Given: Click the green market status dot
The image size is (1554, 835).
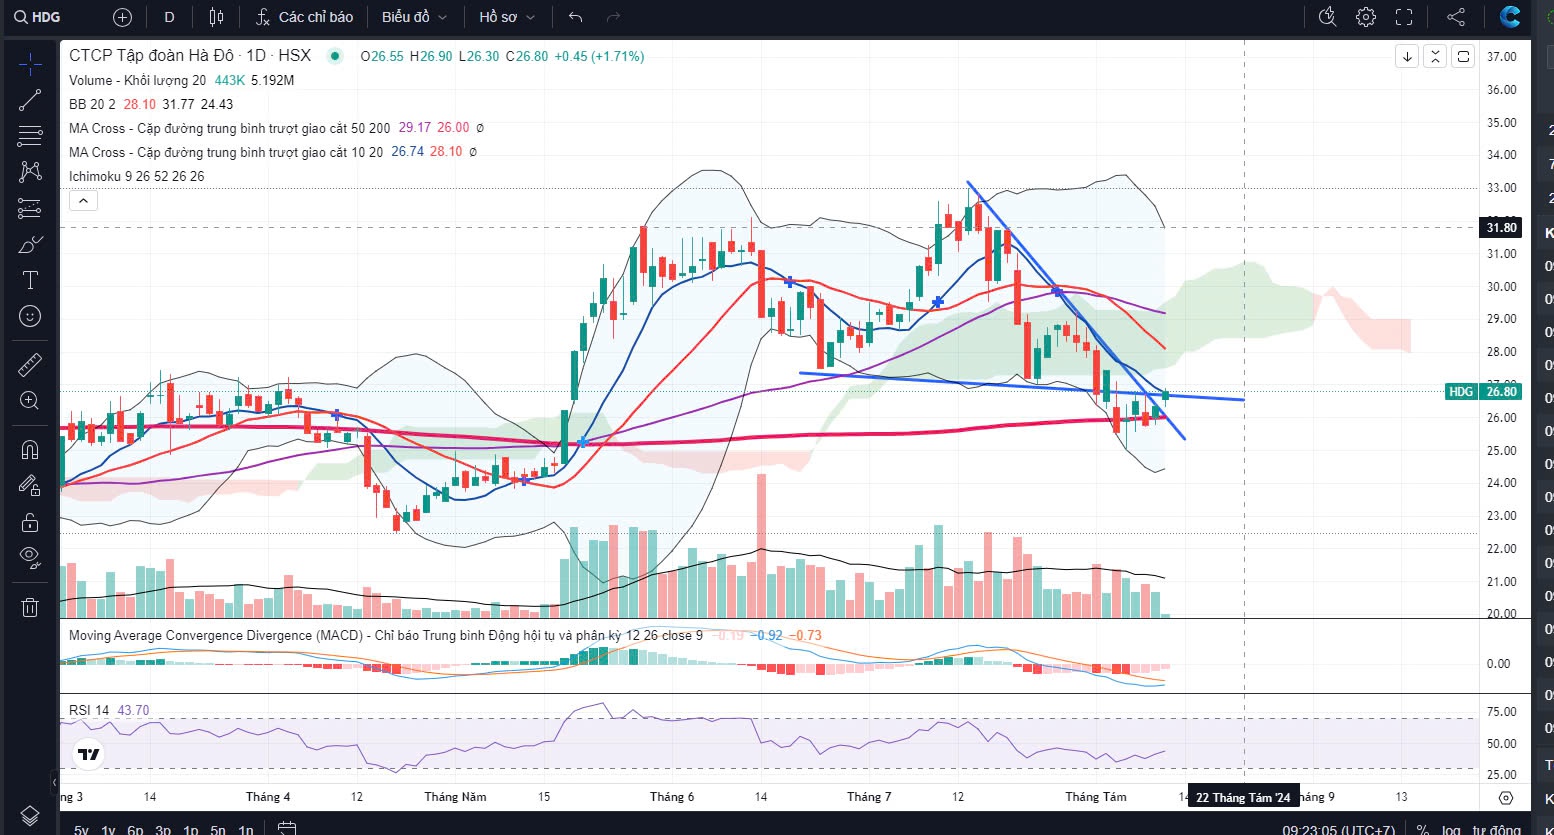Looking at the screenshot, I should click(x=334, y=56).
